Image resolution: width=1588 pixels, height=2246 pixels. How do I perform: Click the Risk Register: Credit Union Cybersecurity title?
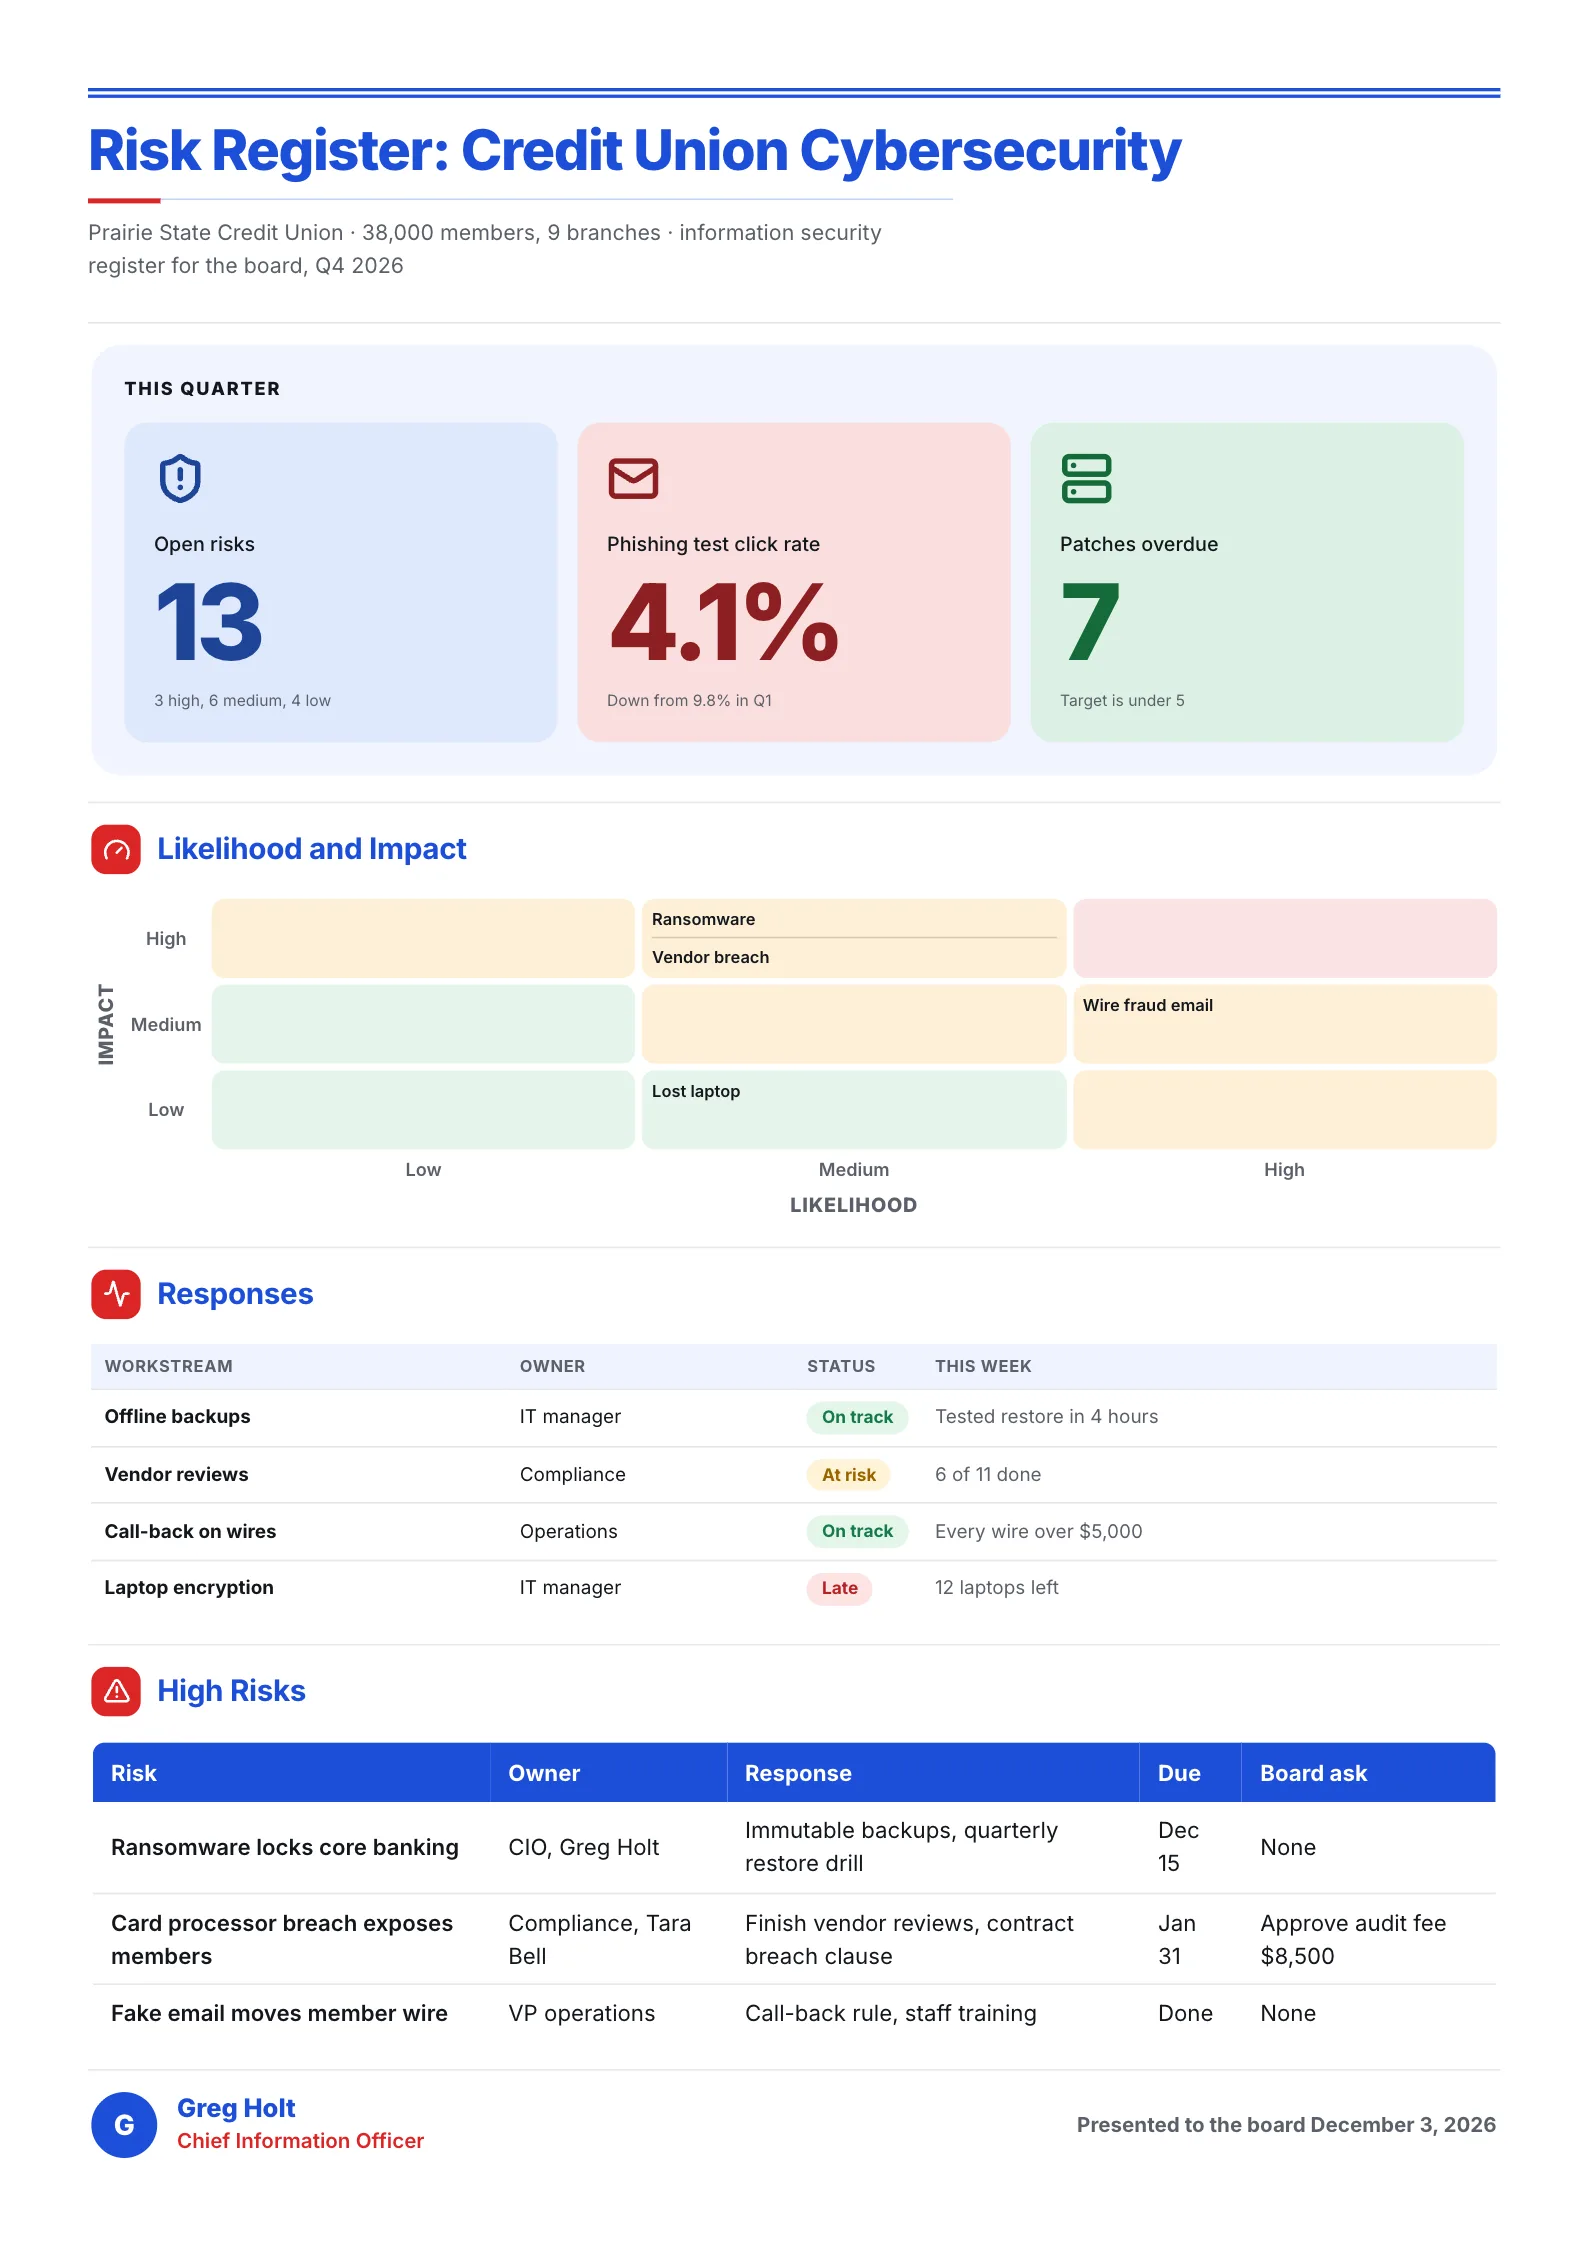click(635, 151)
